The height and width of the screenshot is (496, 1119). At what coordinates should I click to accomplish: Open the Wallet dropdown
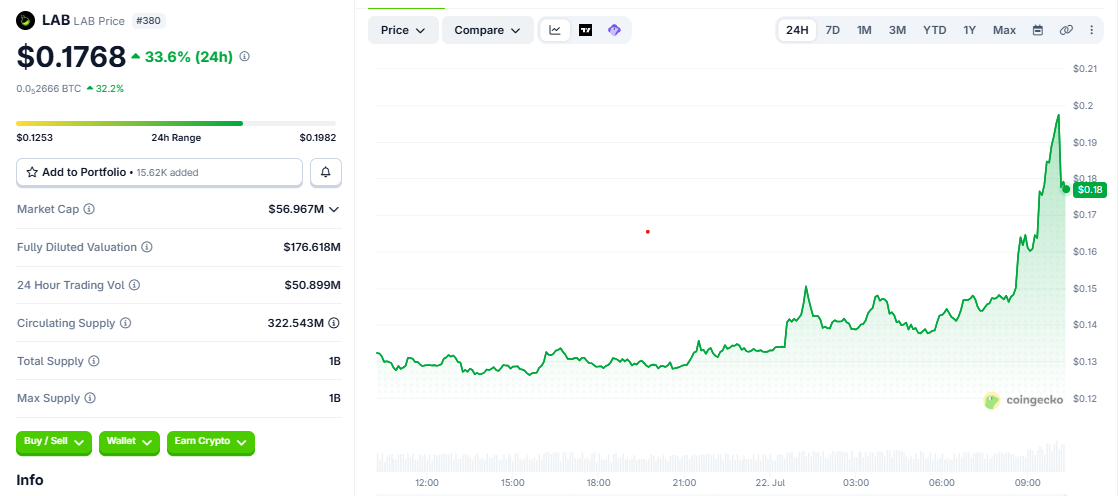coord(129,442)
